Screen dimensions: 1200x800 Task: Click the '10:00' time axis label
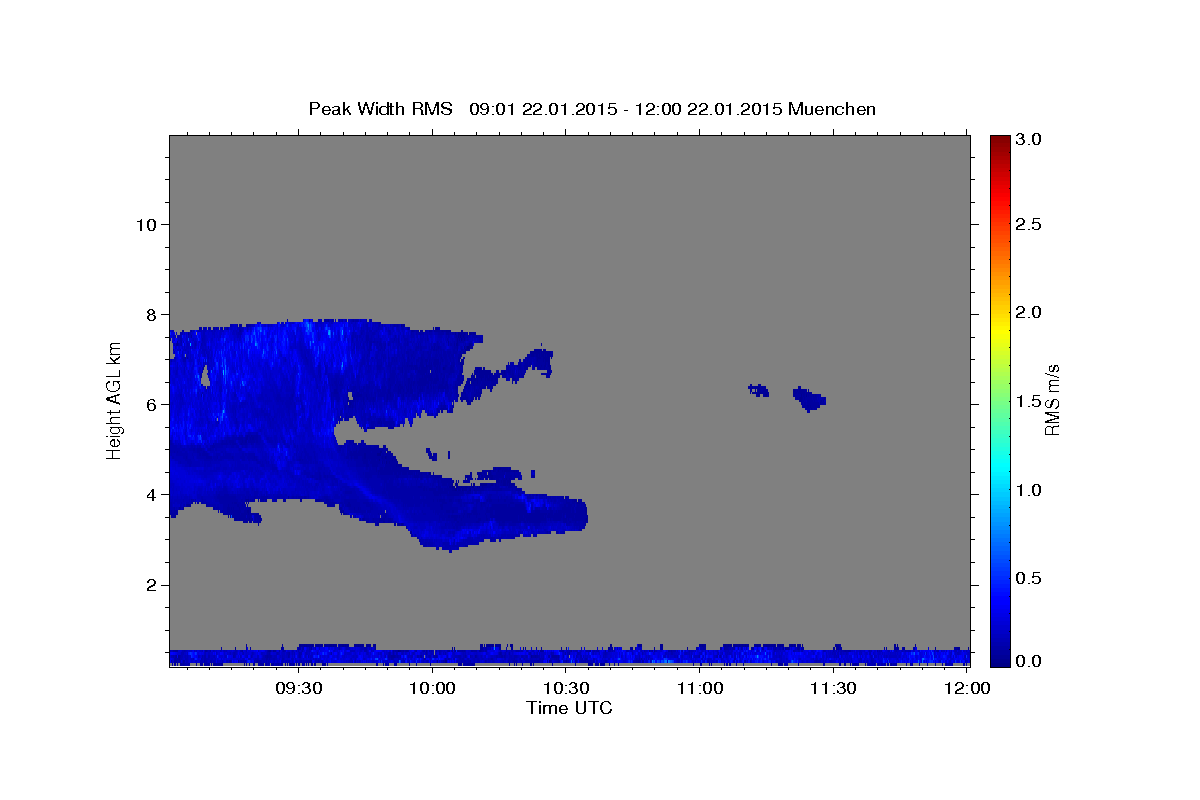432,688
